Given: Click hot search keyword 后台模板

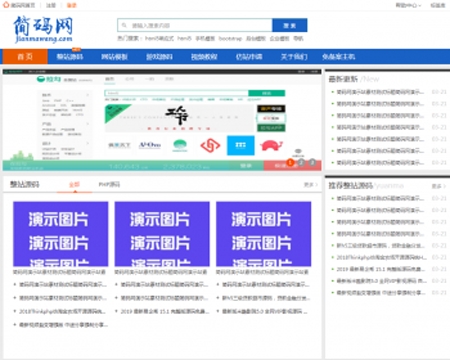Looking at the screenshot, I should (x=256, y=39).
